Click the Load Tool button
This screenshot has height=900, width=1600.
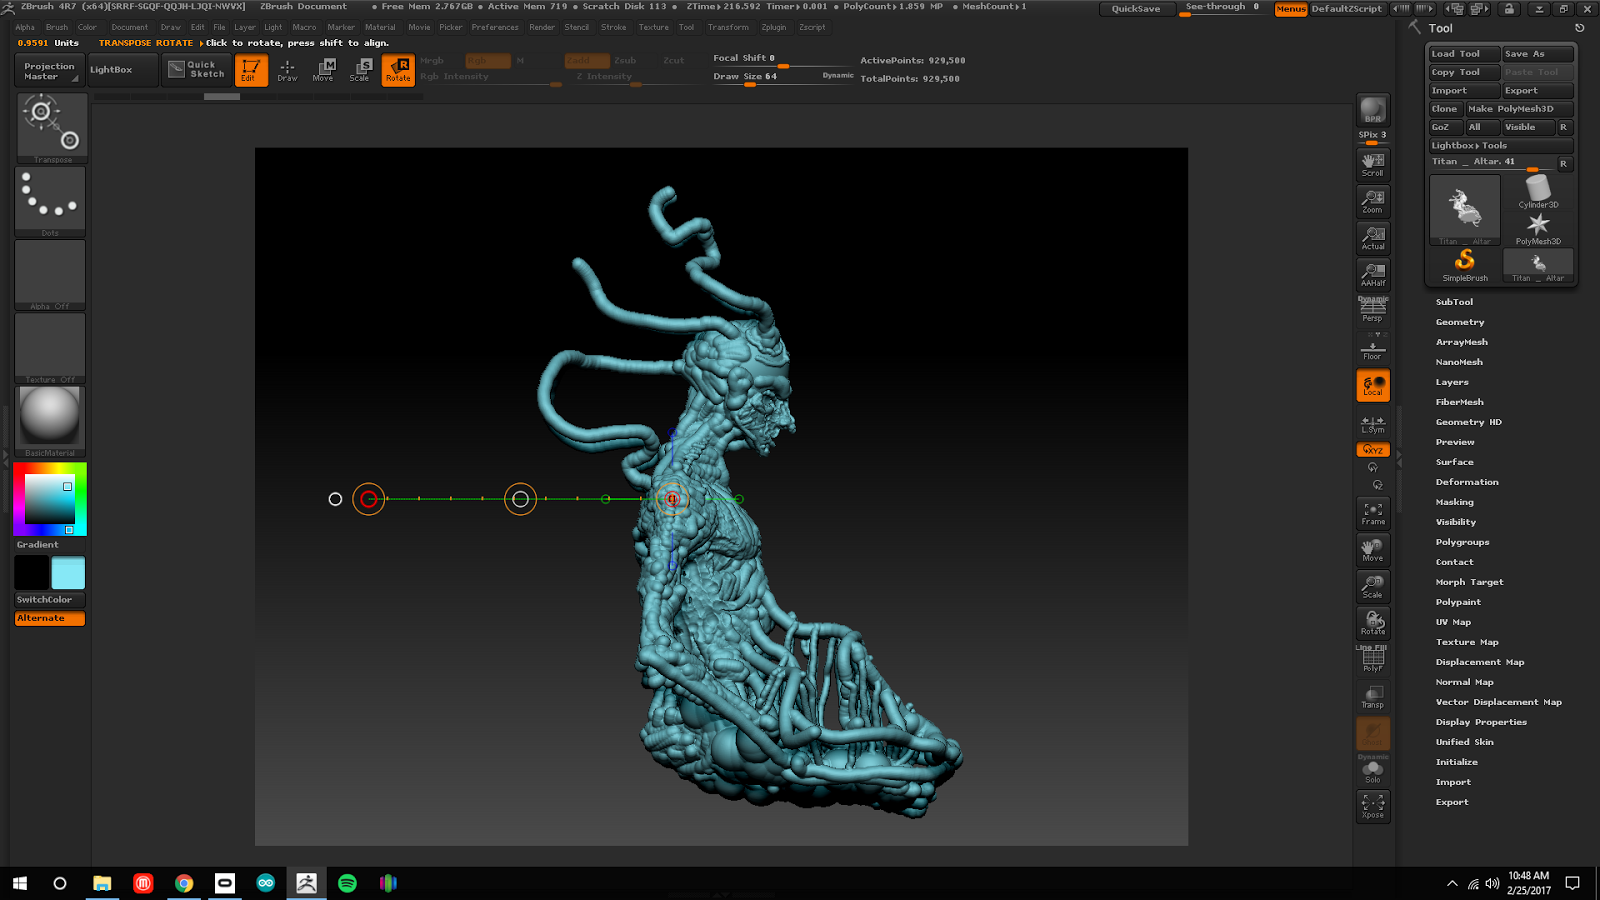click(1464, 54)
